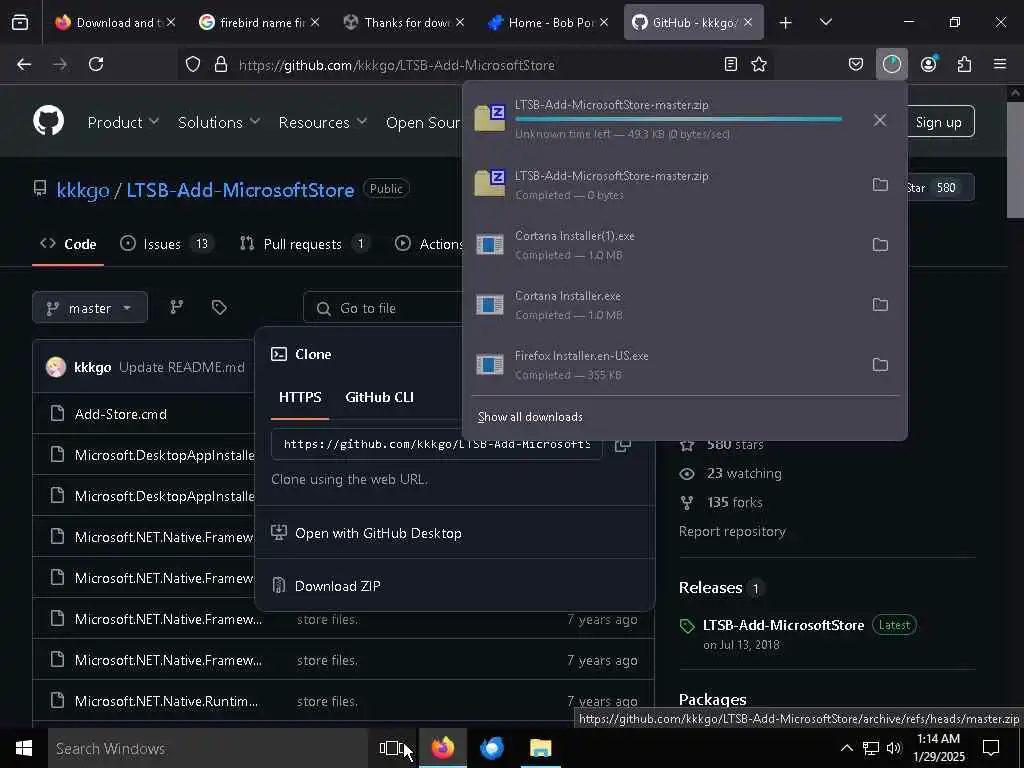Click Sign up button
Screen dimensions: 1024x768
click(938, 122)
